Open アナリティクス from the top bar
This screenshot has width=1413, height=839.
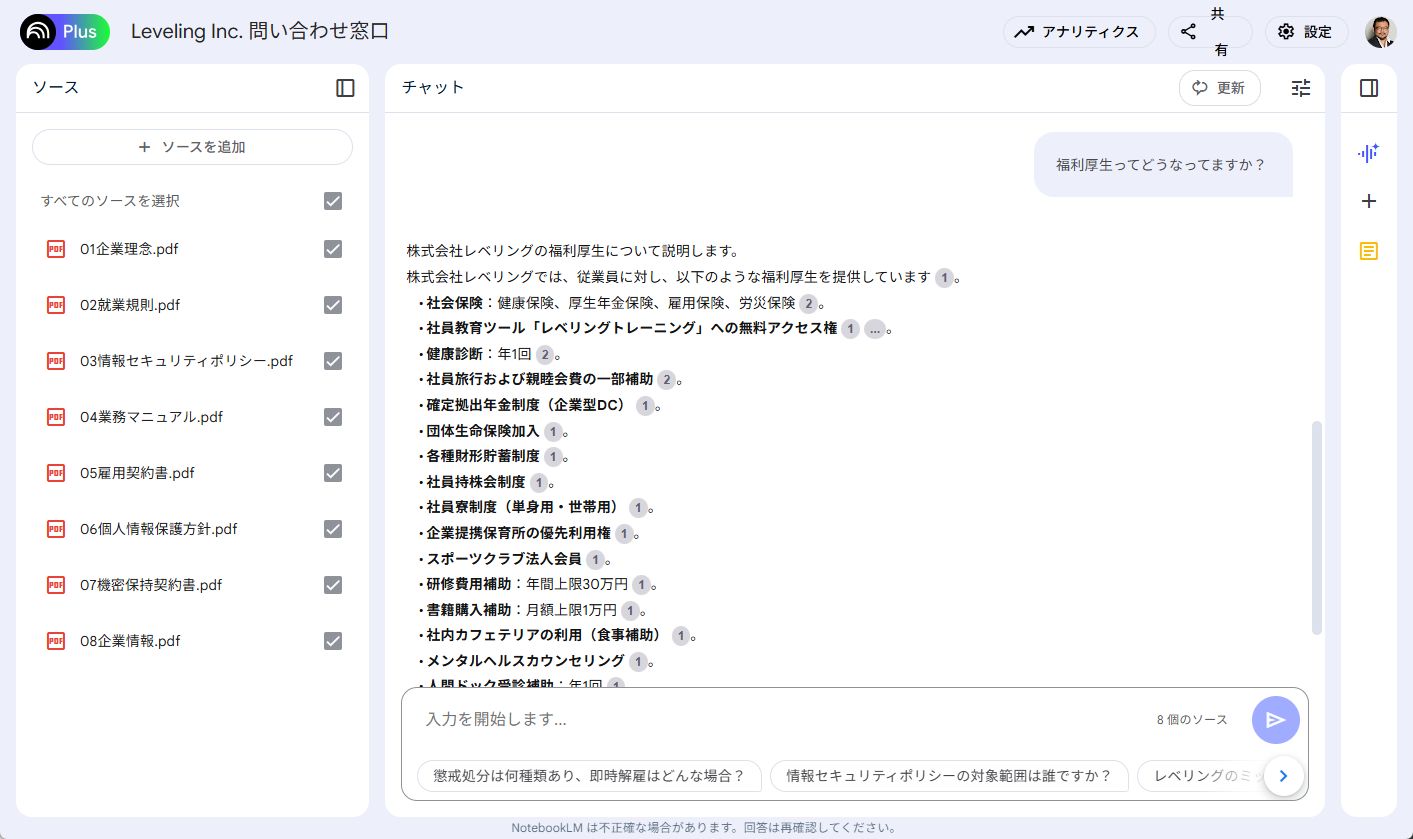pyautogui.click(x=1079, y=31)
